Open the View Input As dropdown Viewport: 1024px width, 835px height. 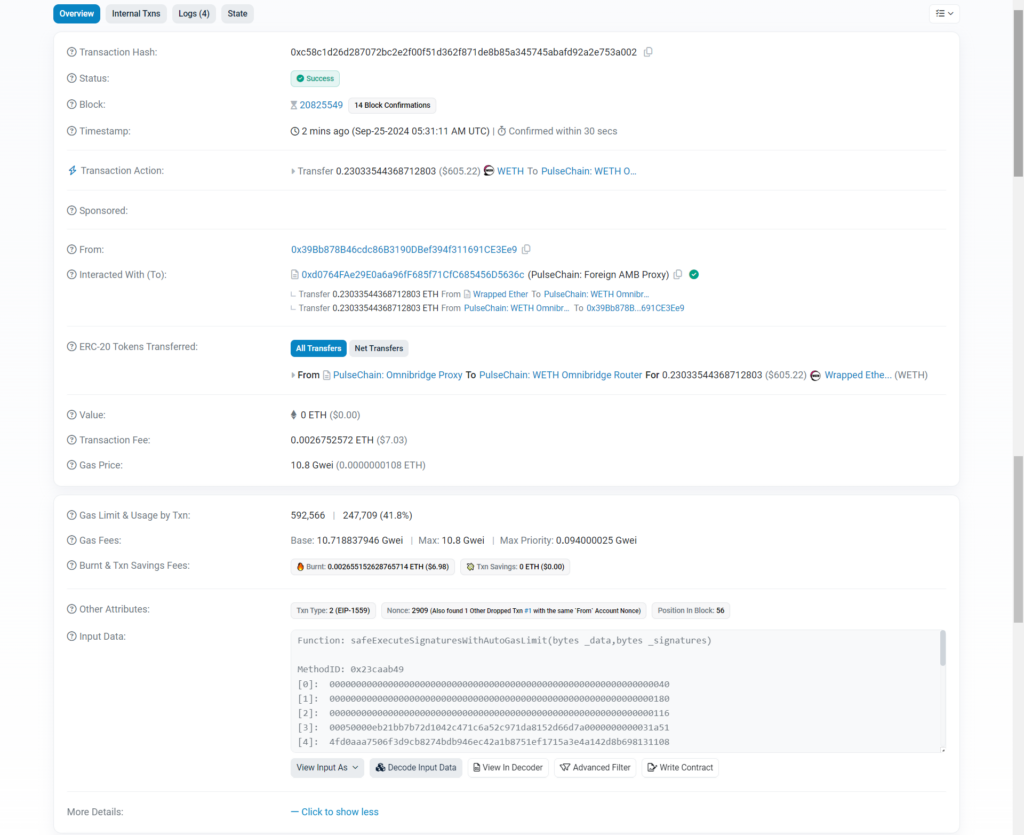pyautogui.click(x=327, y=768)
